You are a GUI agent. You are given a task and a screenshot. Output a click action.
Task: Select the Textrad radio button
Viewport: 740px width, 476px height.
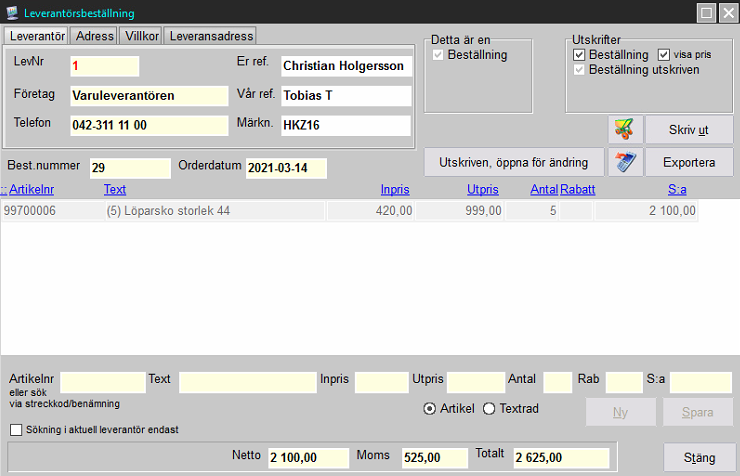[x=489, y=408]
